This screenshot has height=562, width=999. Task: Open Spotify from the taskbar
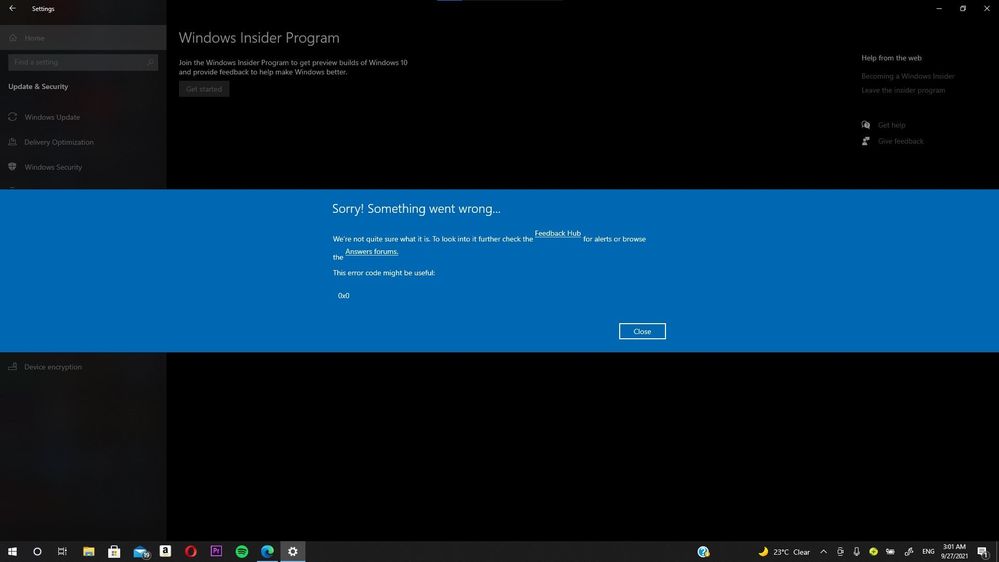(x=241, y=552)
